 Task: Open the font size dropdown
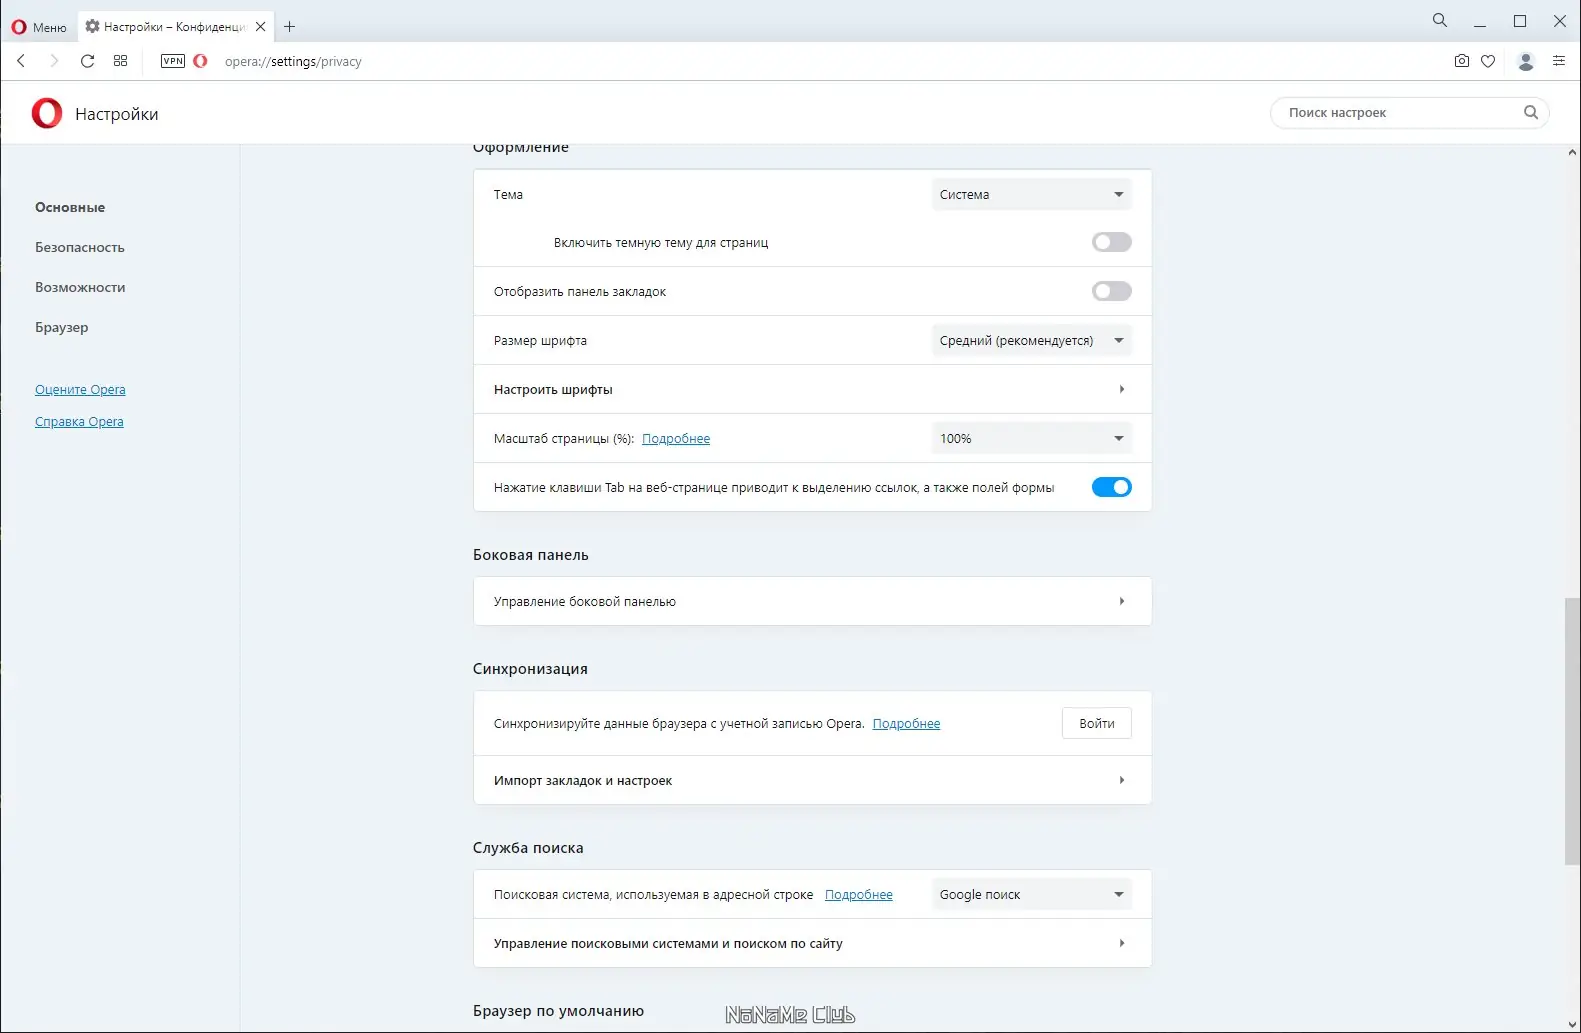pyautogui.click(x=1031, y=340)
